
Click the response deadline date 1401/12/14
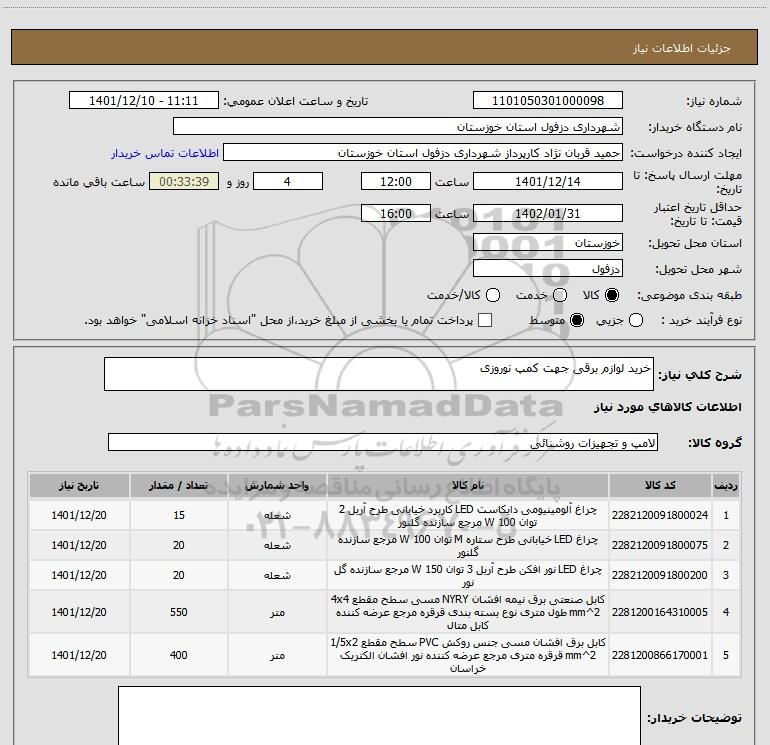coord(548,181)
